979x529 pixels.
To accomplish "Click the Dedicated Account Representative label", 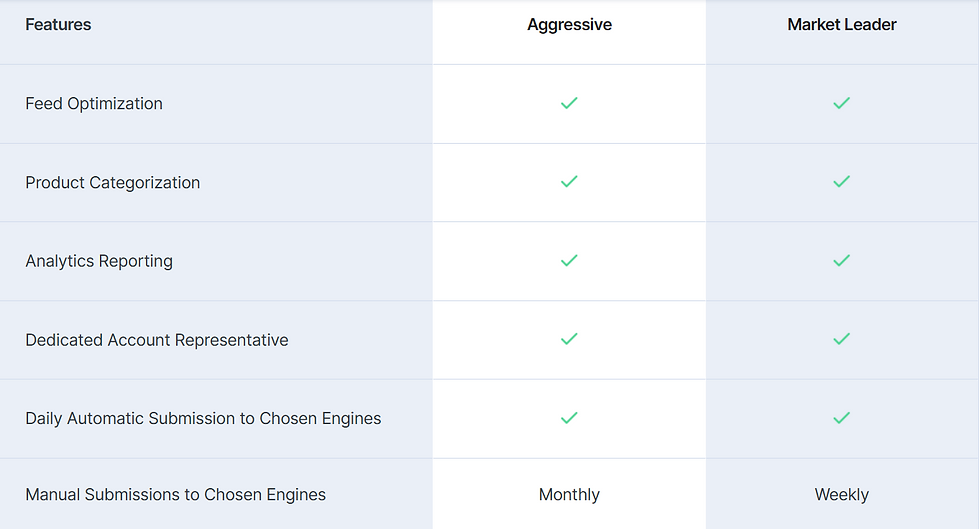I will (157, 340).
